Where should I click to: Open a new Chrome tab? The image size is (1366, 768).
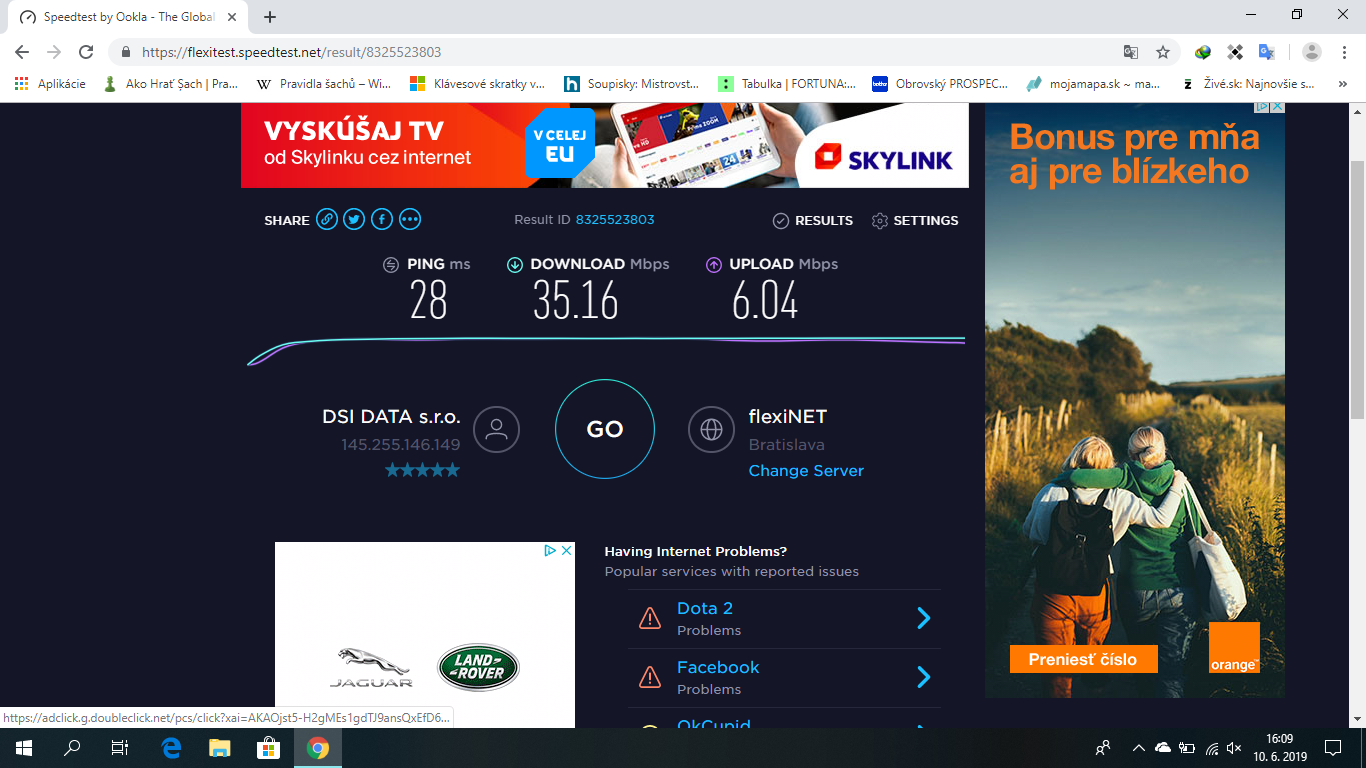[270, 17]
